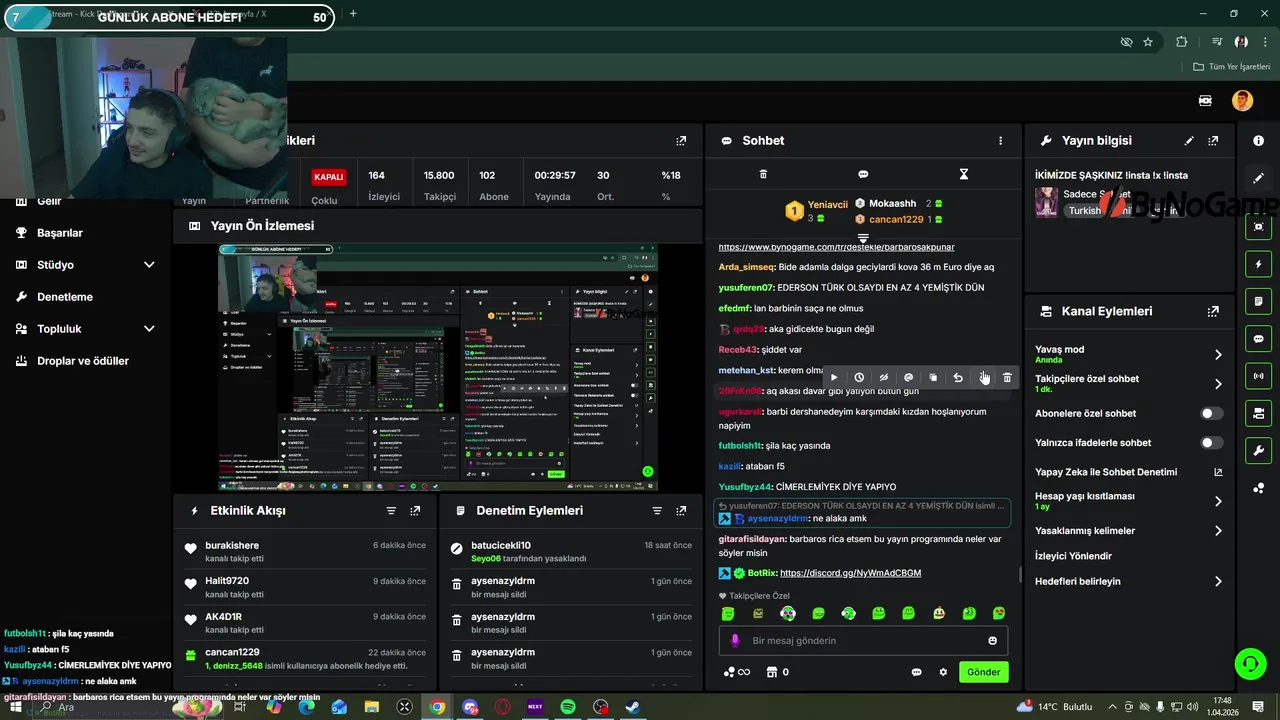Image resolution: width=1280 pixels, height=720 pixels.
Task: Click the Yayın Ön İzlemesi preview video
Action: 438,367
